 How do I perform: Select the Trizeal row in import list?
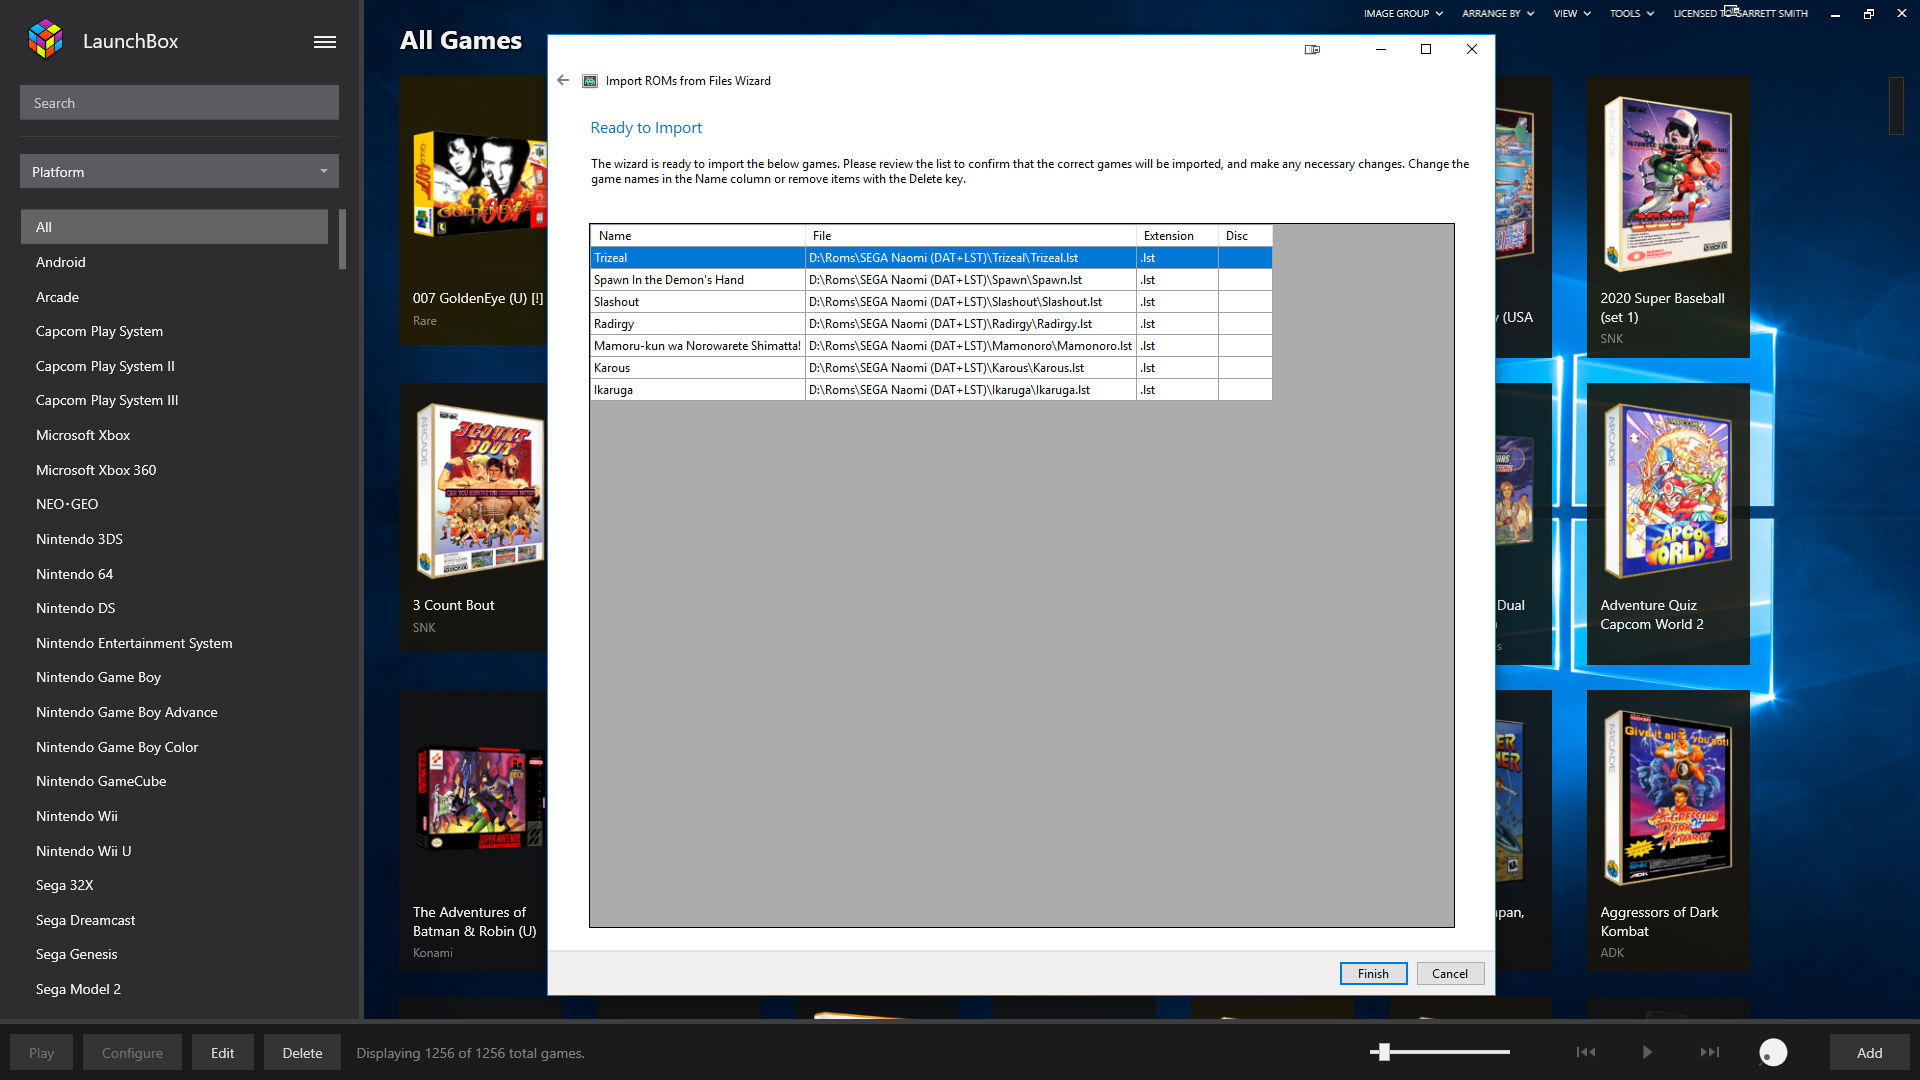pos(931,258)
